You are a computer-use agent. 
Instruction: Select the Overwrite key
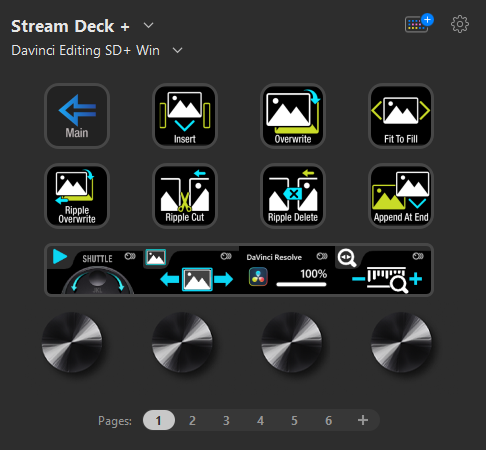tap(293, 116)
